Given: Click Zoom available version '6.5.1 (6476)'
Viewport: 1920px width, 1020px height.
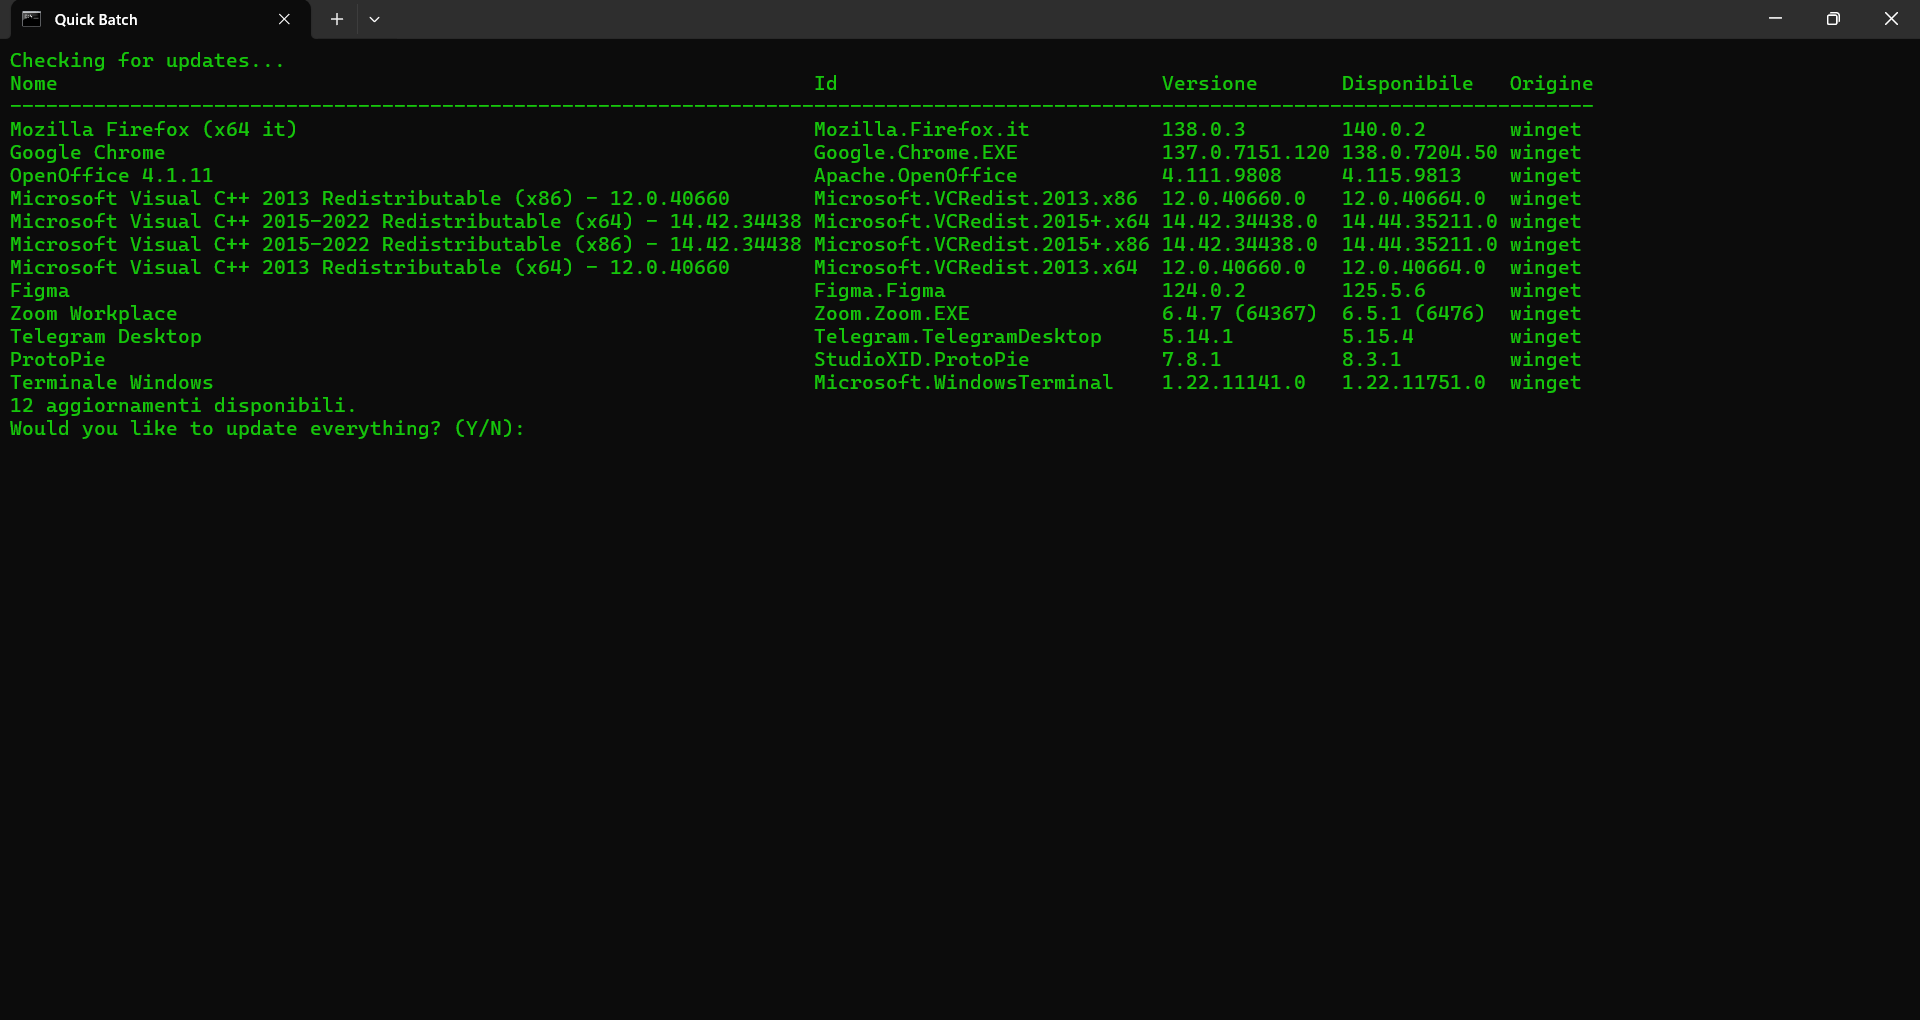Looking at the screenshot, I should [1414, 314].
